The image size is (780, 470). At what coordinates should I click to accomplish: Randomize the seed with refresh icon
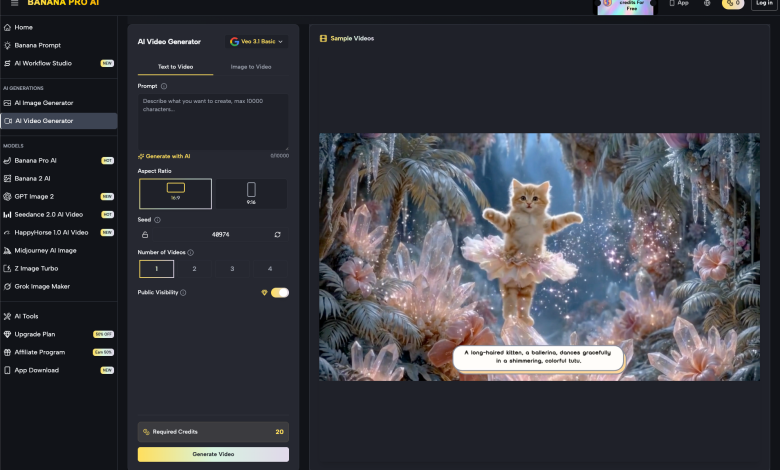278,235
